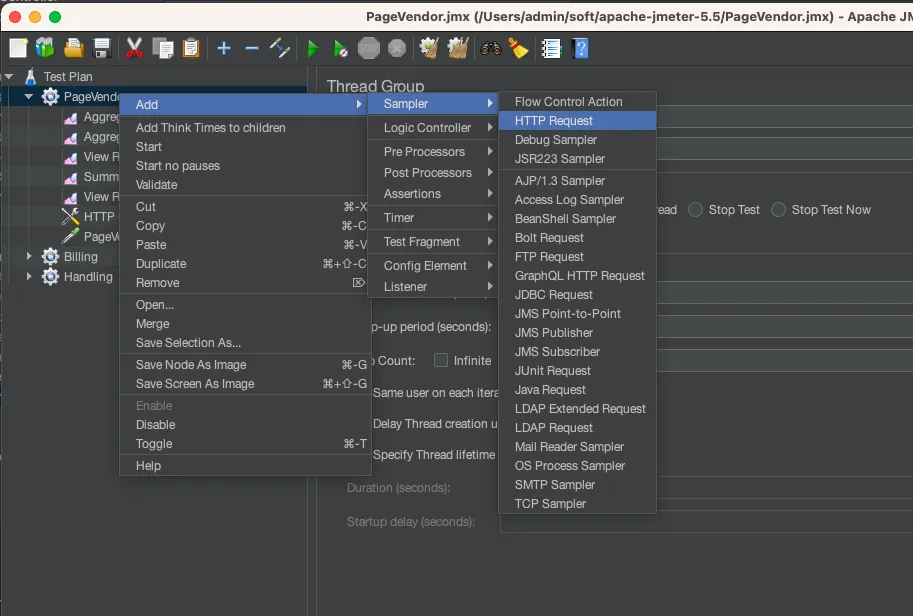Screen dimensions: 913x616
Task: Click the Clear All double broom icon
Action: click(458, 48)
